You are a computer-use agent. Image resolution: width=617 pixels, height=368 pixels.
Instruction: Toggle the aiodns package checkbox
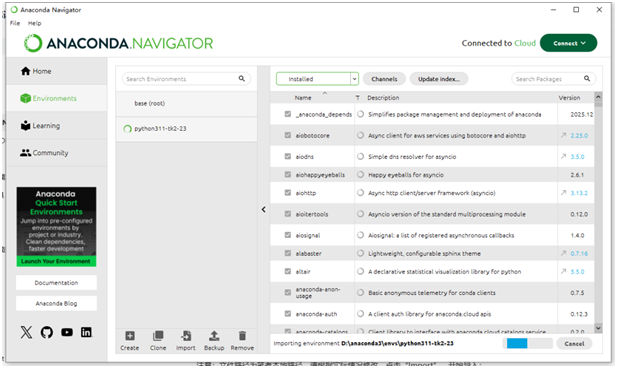[x=288, y=157]
